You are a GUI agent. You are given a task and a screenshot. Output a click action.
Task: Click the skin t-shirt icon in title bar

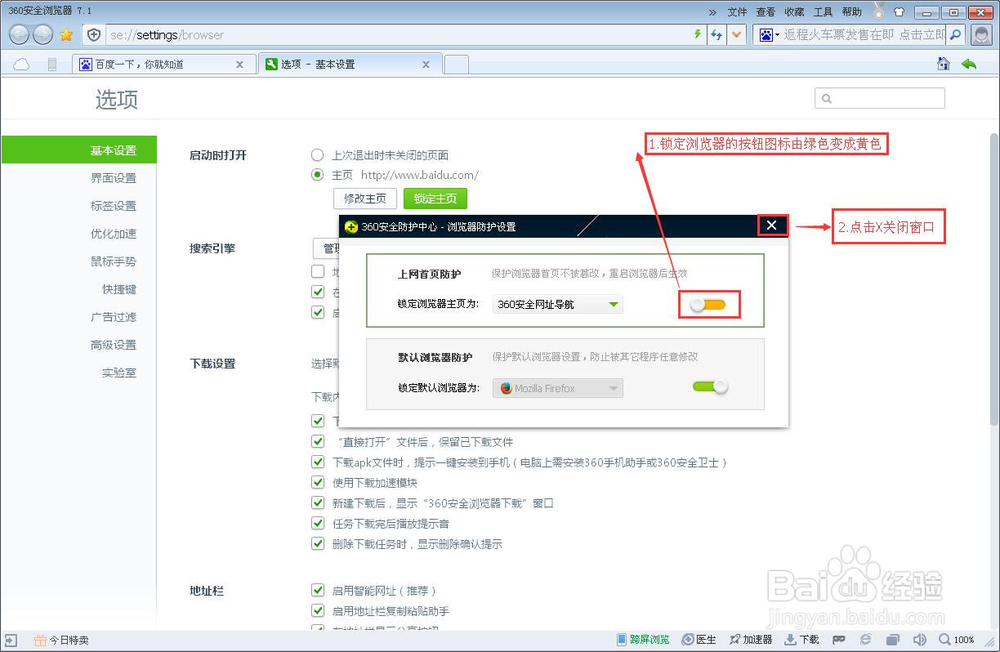[x=899, y=11]
